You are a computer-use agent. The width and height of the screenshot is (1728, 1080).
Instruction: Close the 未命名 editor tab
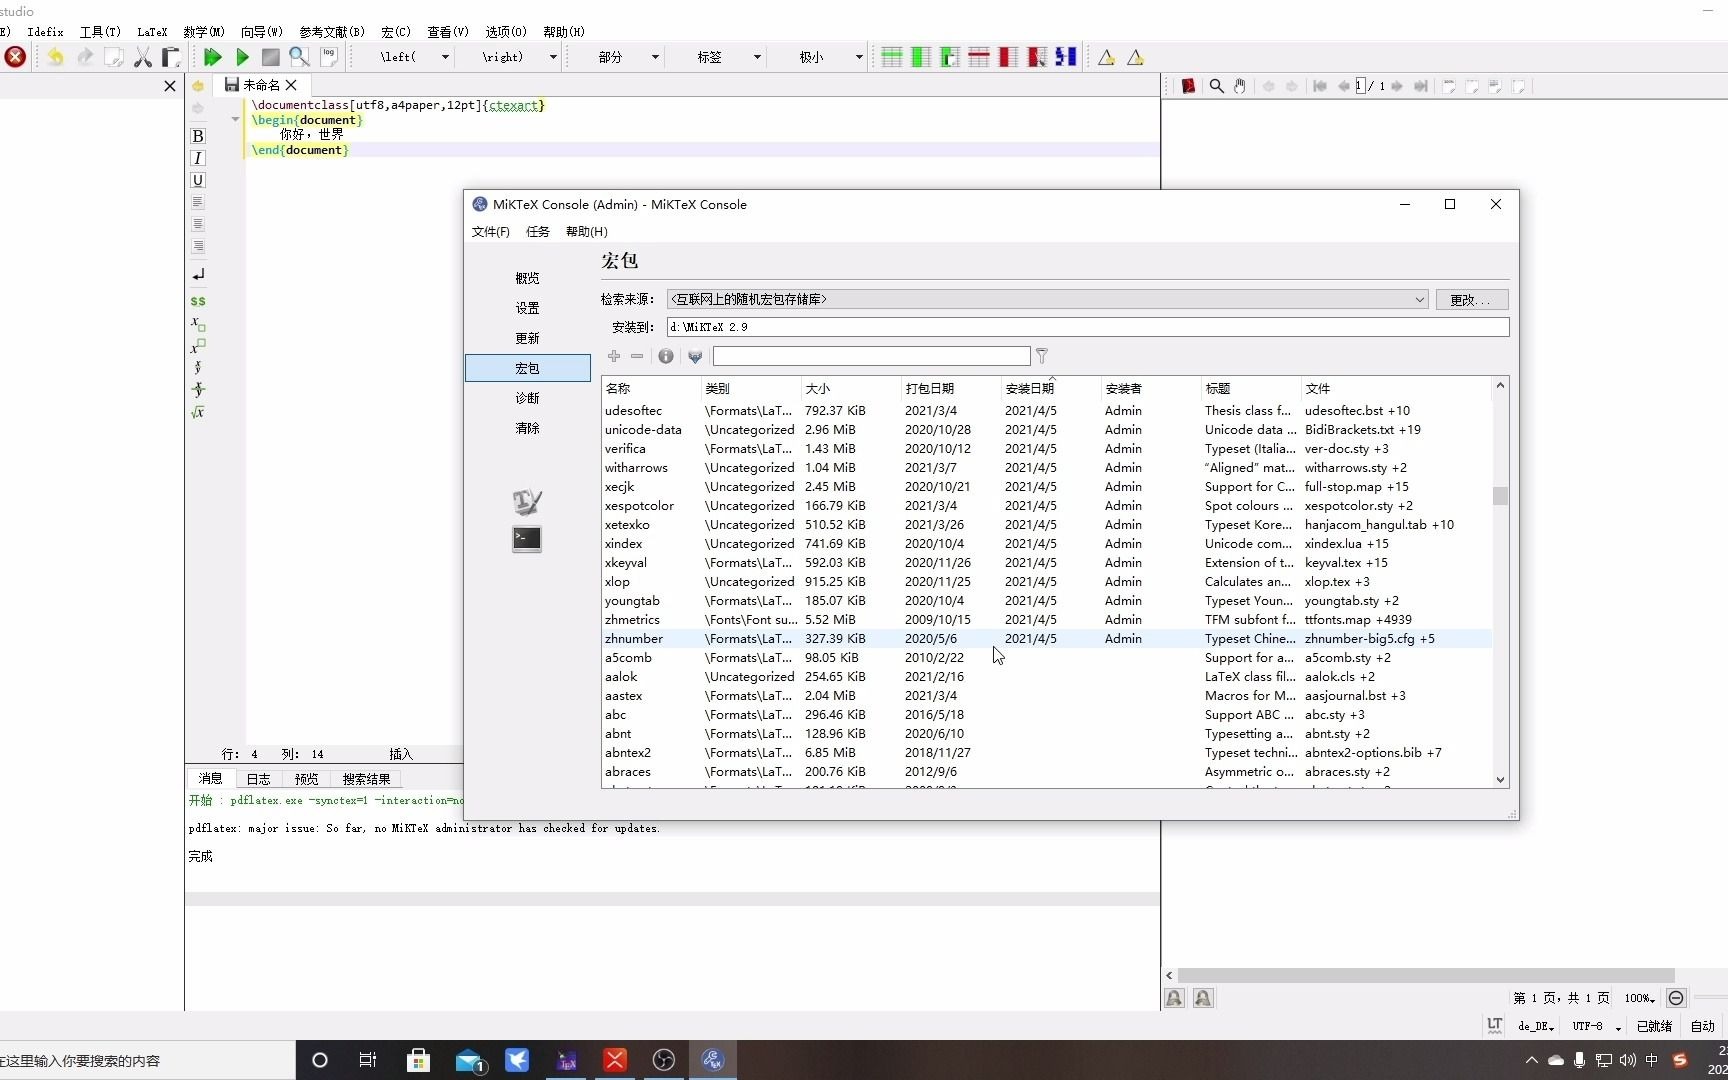292,85
